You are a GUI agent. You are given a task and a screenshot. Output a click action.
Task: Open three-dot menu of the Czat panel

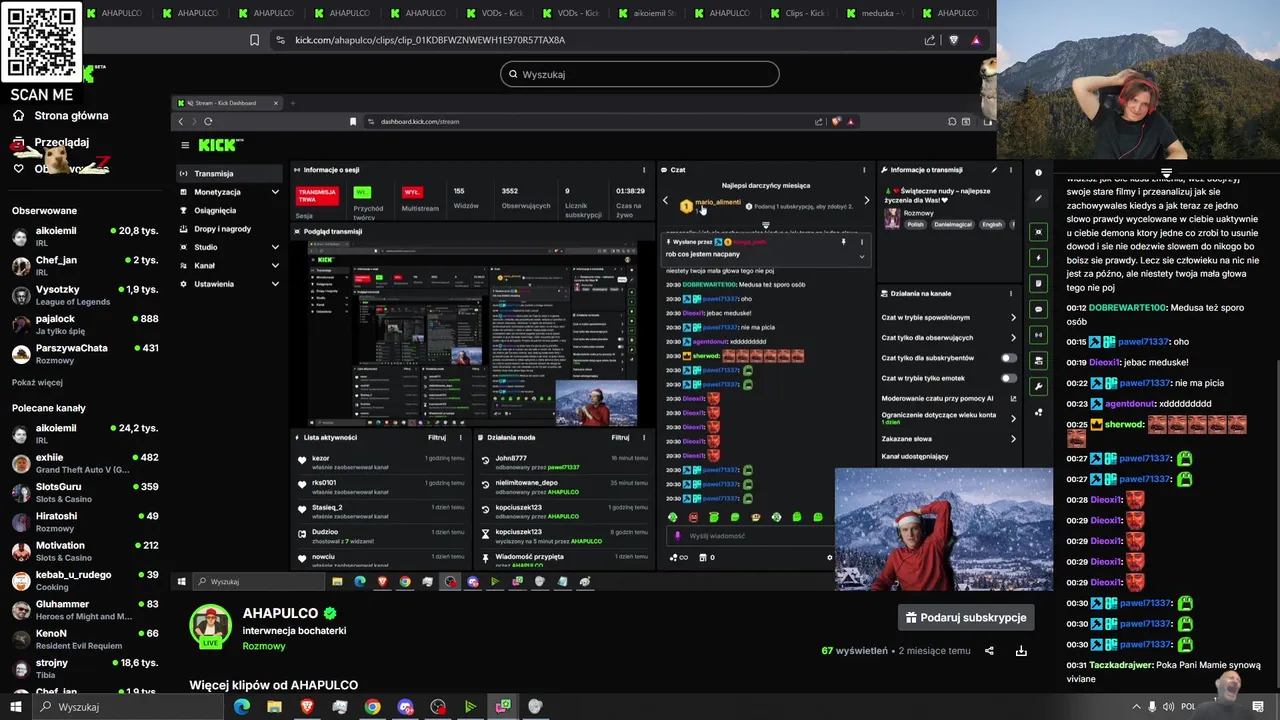(864, 170)
